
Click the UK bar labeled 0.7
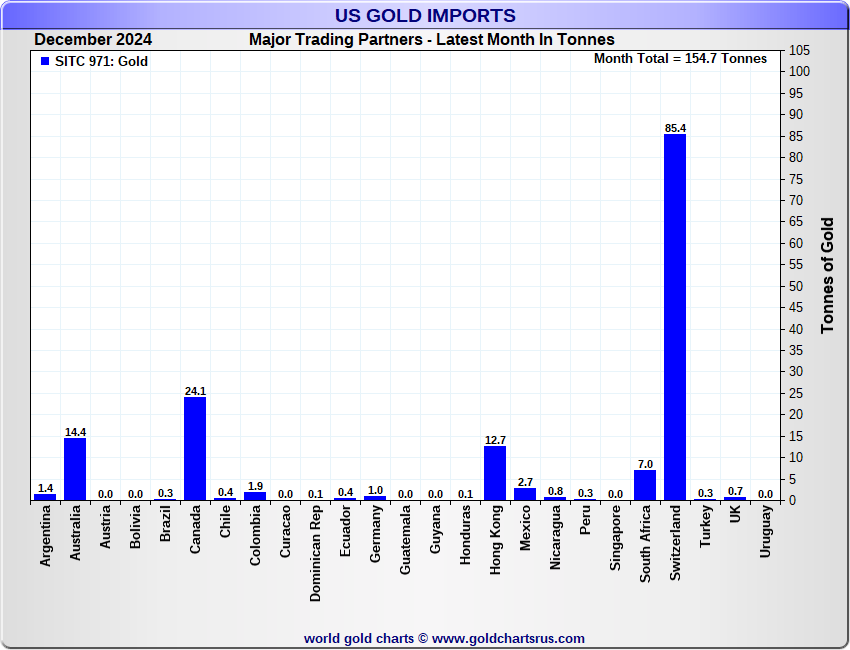pos(735,499)
